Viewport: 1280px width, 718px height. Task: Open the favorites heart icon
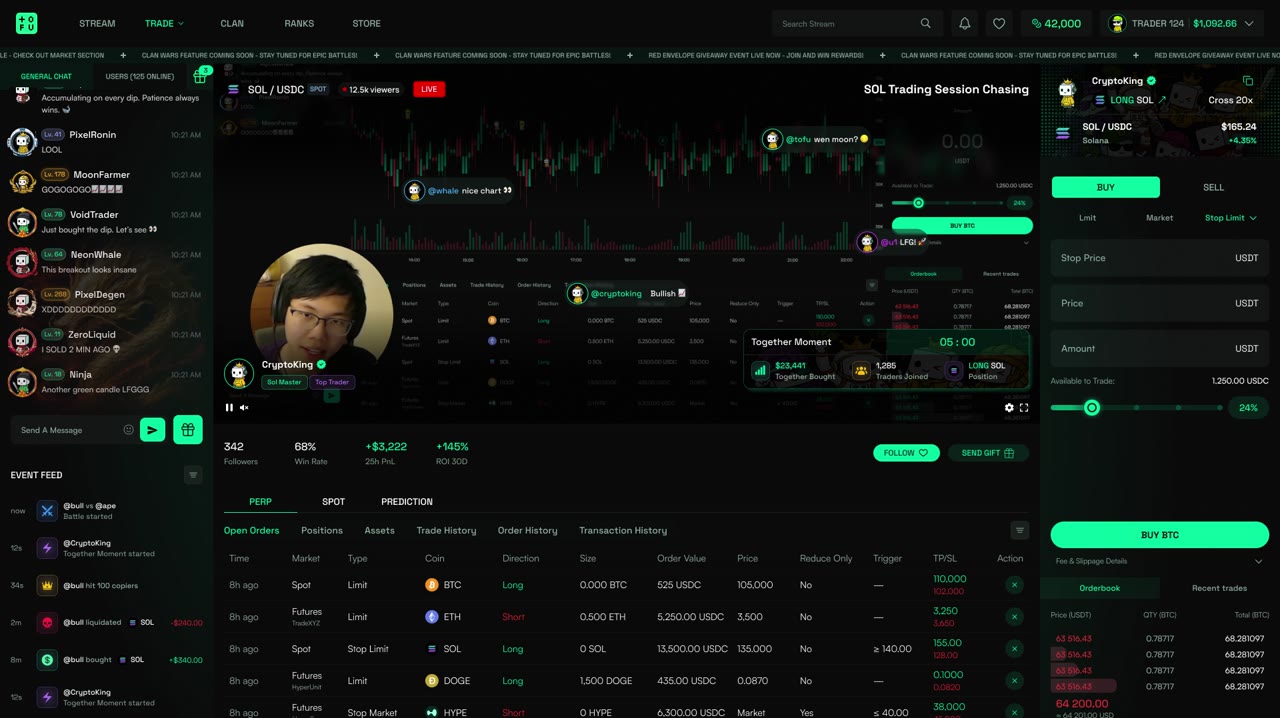999,23
